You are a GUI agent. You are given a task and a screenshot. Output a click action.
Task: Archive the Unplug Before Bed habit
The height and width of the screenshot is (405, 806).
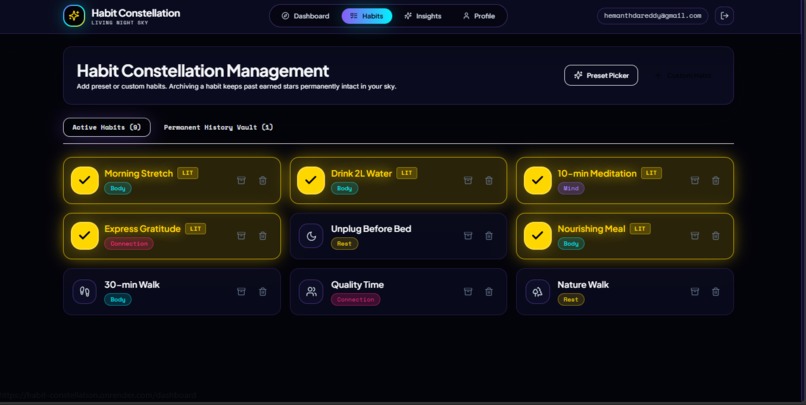468,236
